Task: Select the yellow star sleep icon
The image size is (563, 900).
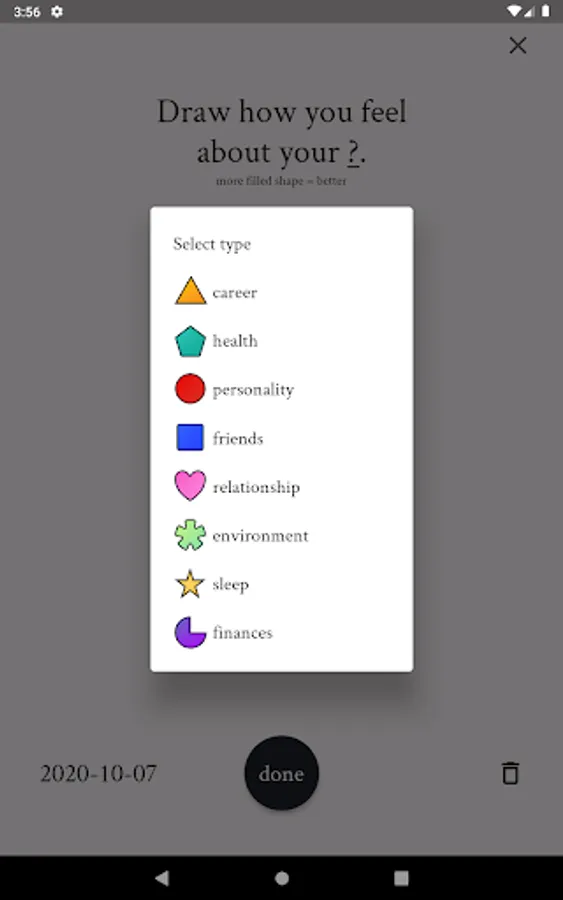Action: click(190, 584)
